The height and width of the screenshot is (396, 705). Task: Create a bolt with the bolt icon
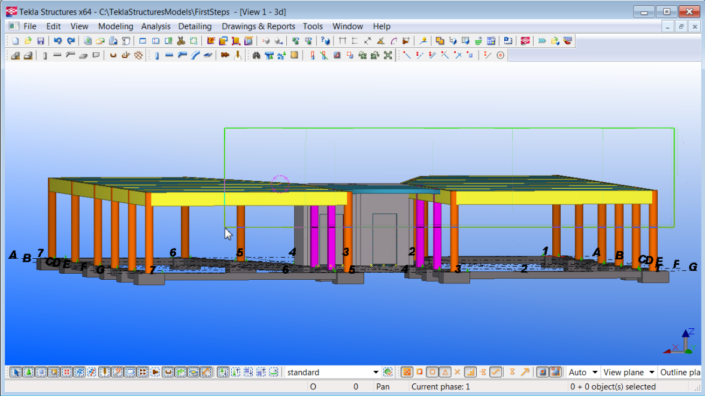pyautogui.click(x=225, y=55)
